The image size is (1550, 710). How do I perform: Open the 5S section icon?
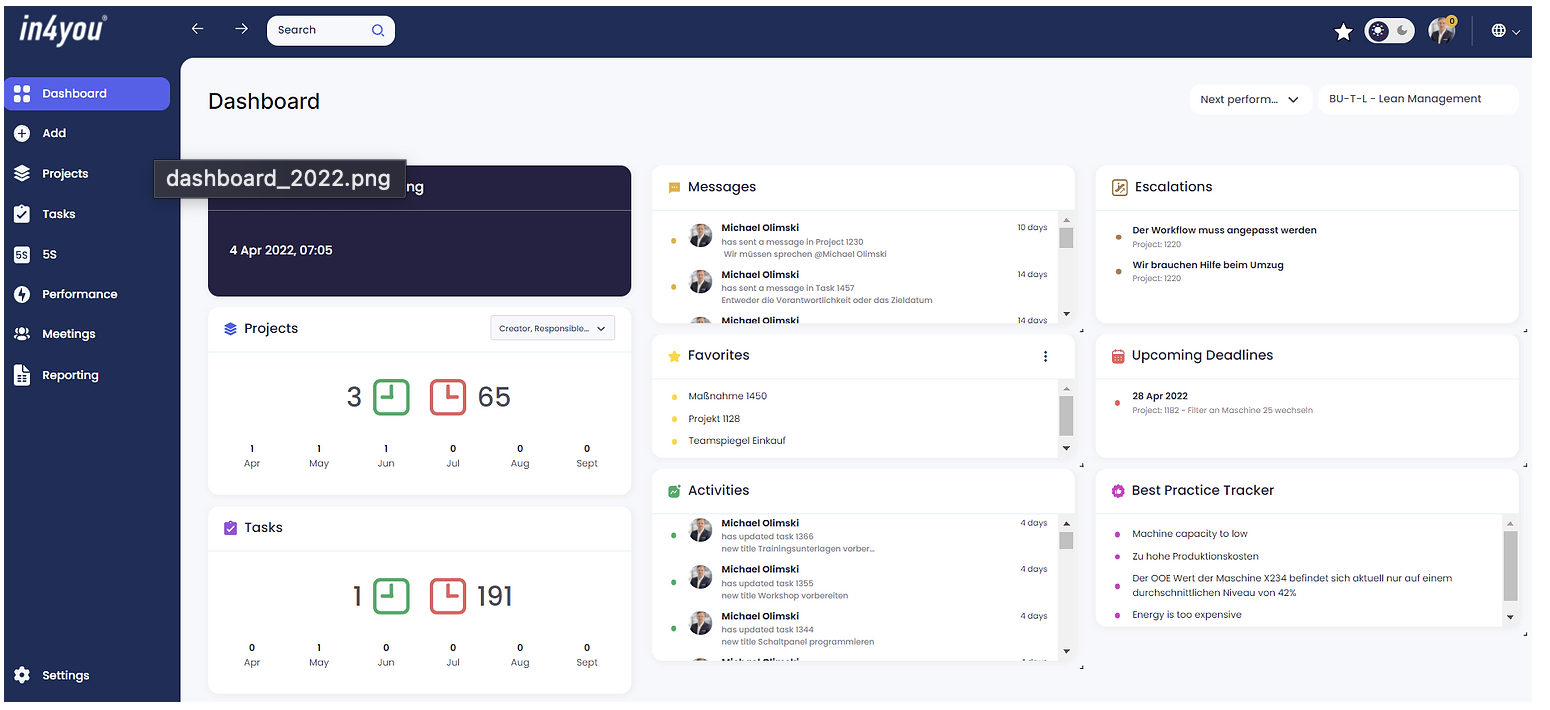point(22,255)
